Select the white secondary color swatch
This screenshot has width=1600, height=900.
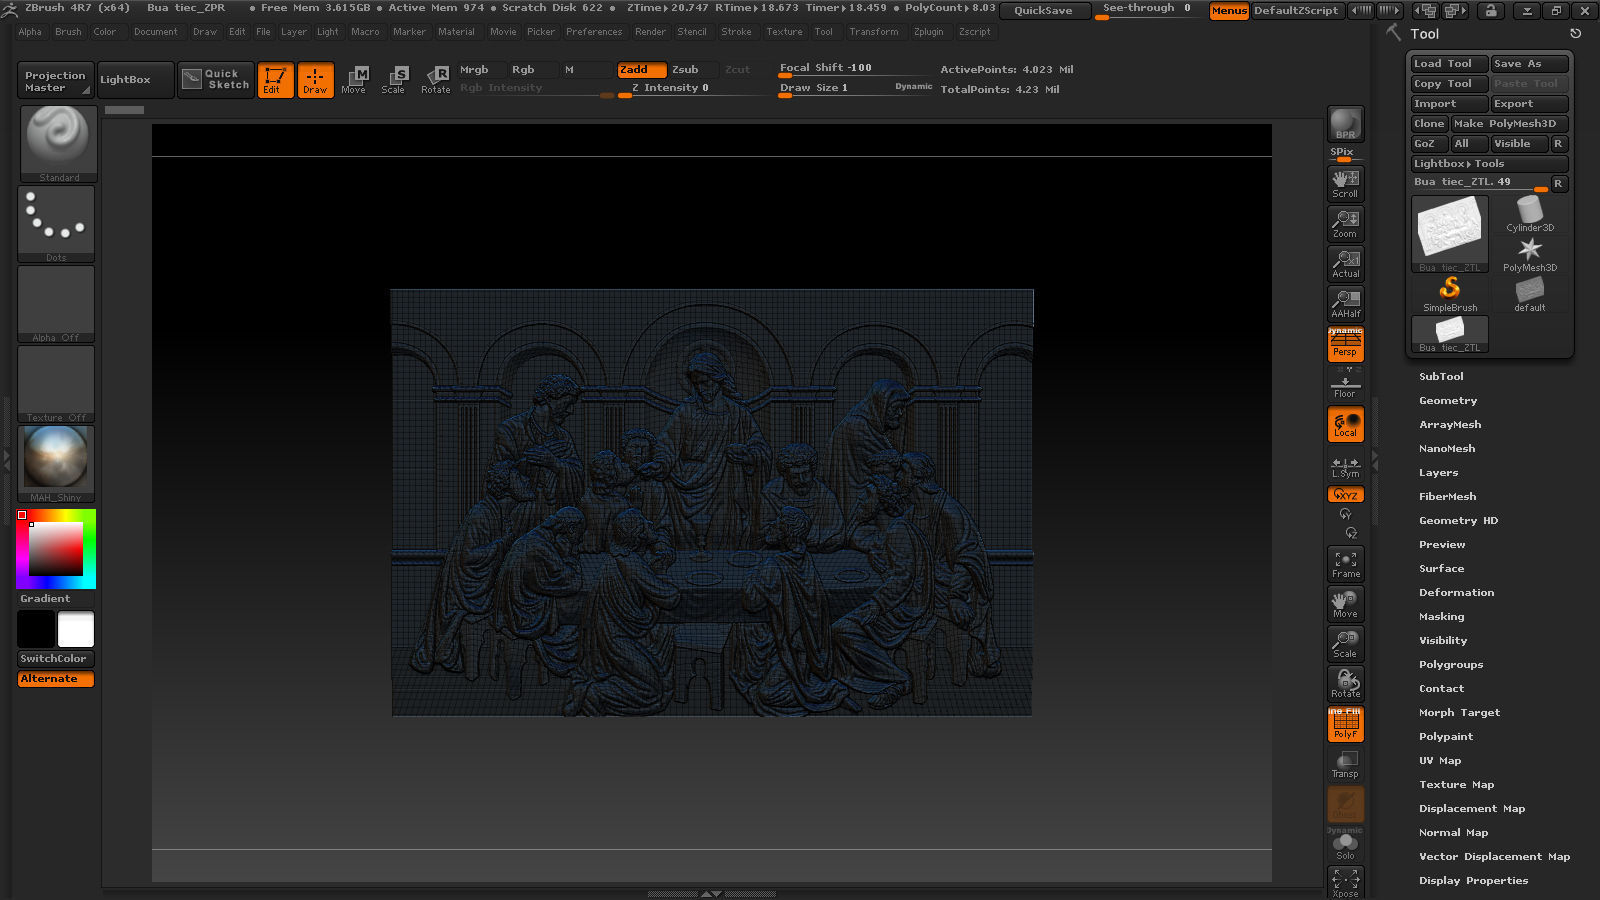point(76,629)
